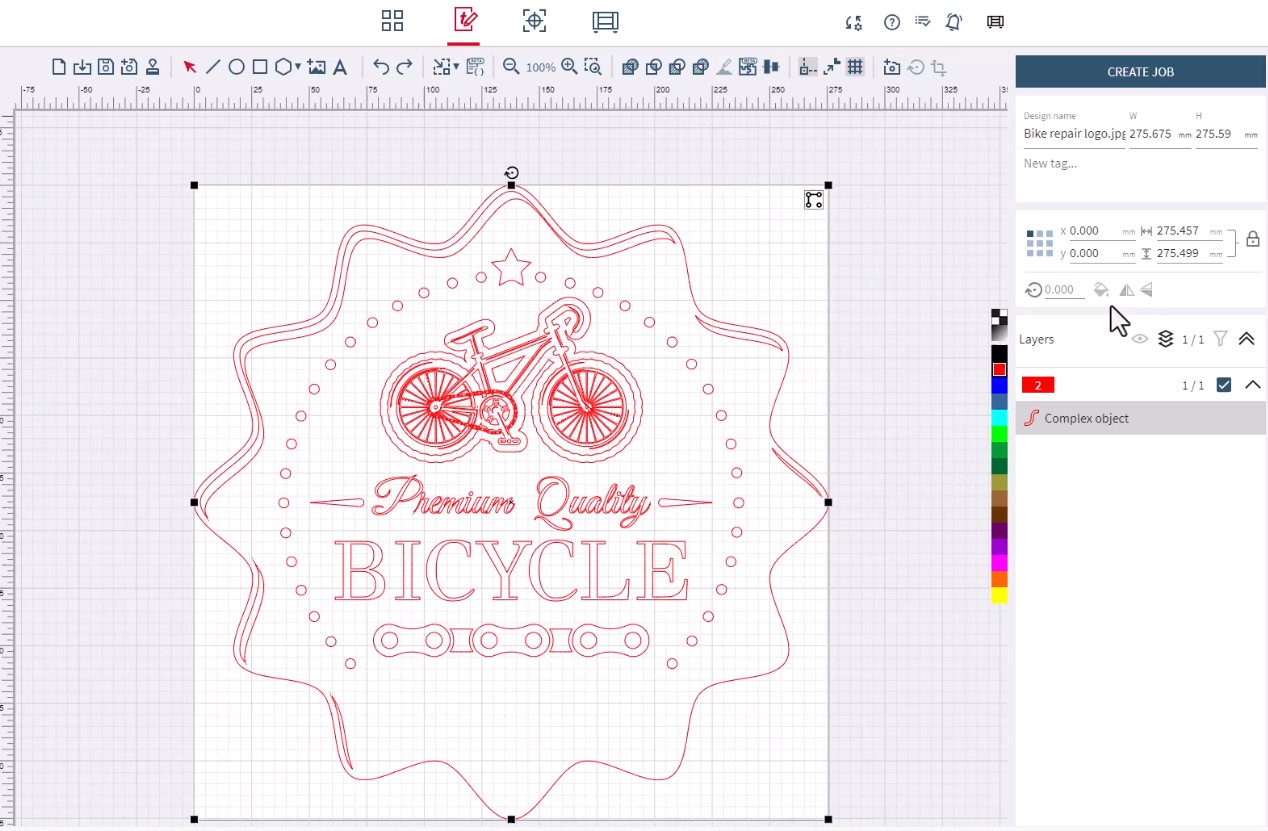Zoom in using the magnifier plus icon
Image resolution: width=1268 pixels, height=831 pixels.
pyautogui.click(x=569, y=67)
